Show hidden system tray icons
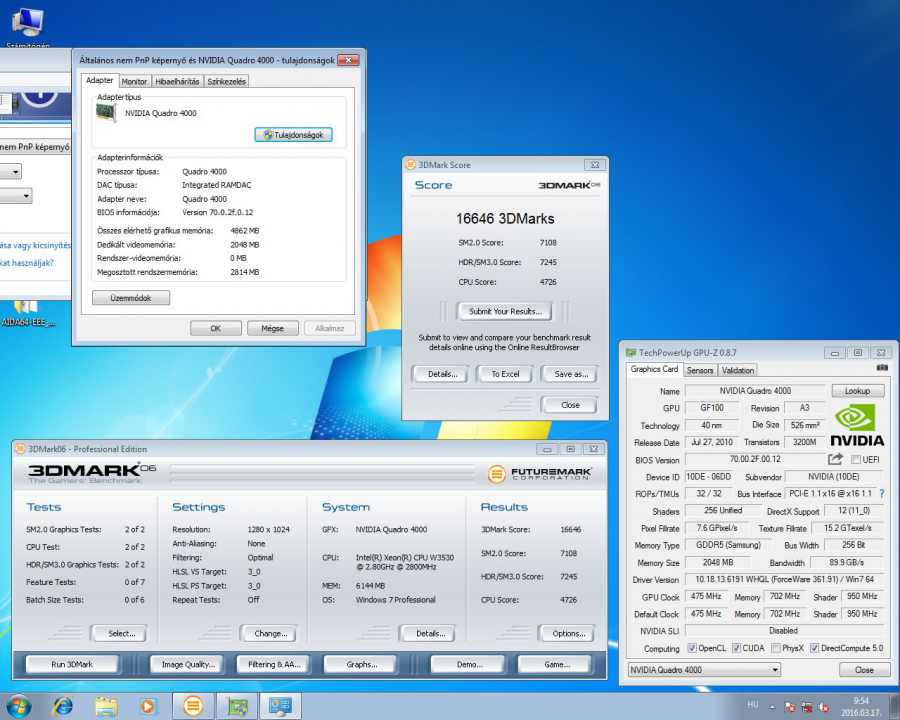This screenshot has height=720, width=900. (x=772, y=707)
